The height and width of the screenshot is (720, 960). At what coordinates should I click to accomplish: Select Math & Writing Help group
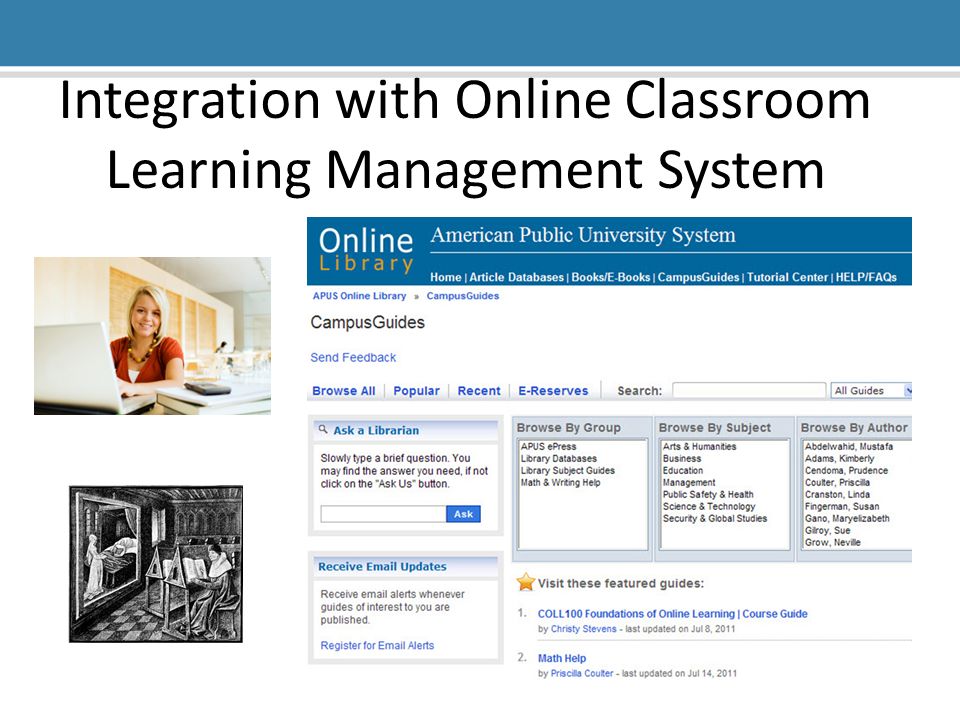coord(560,482)
